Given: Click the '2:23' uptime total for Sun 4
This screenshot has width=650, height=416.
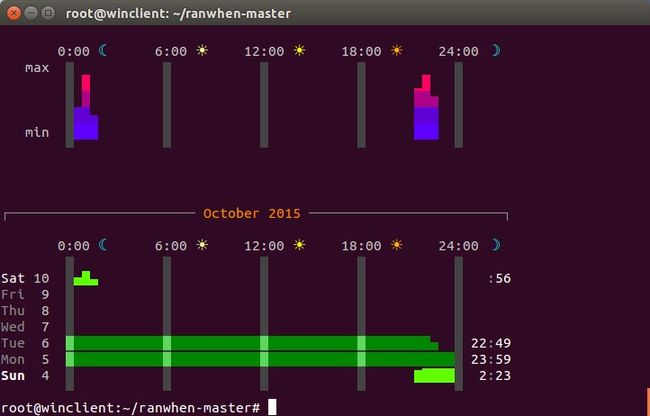Looking at the screenshot, I should pyautogui.click(x=495, y=376).
